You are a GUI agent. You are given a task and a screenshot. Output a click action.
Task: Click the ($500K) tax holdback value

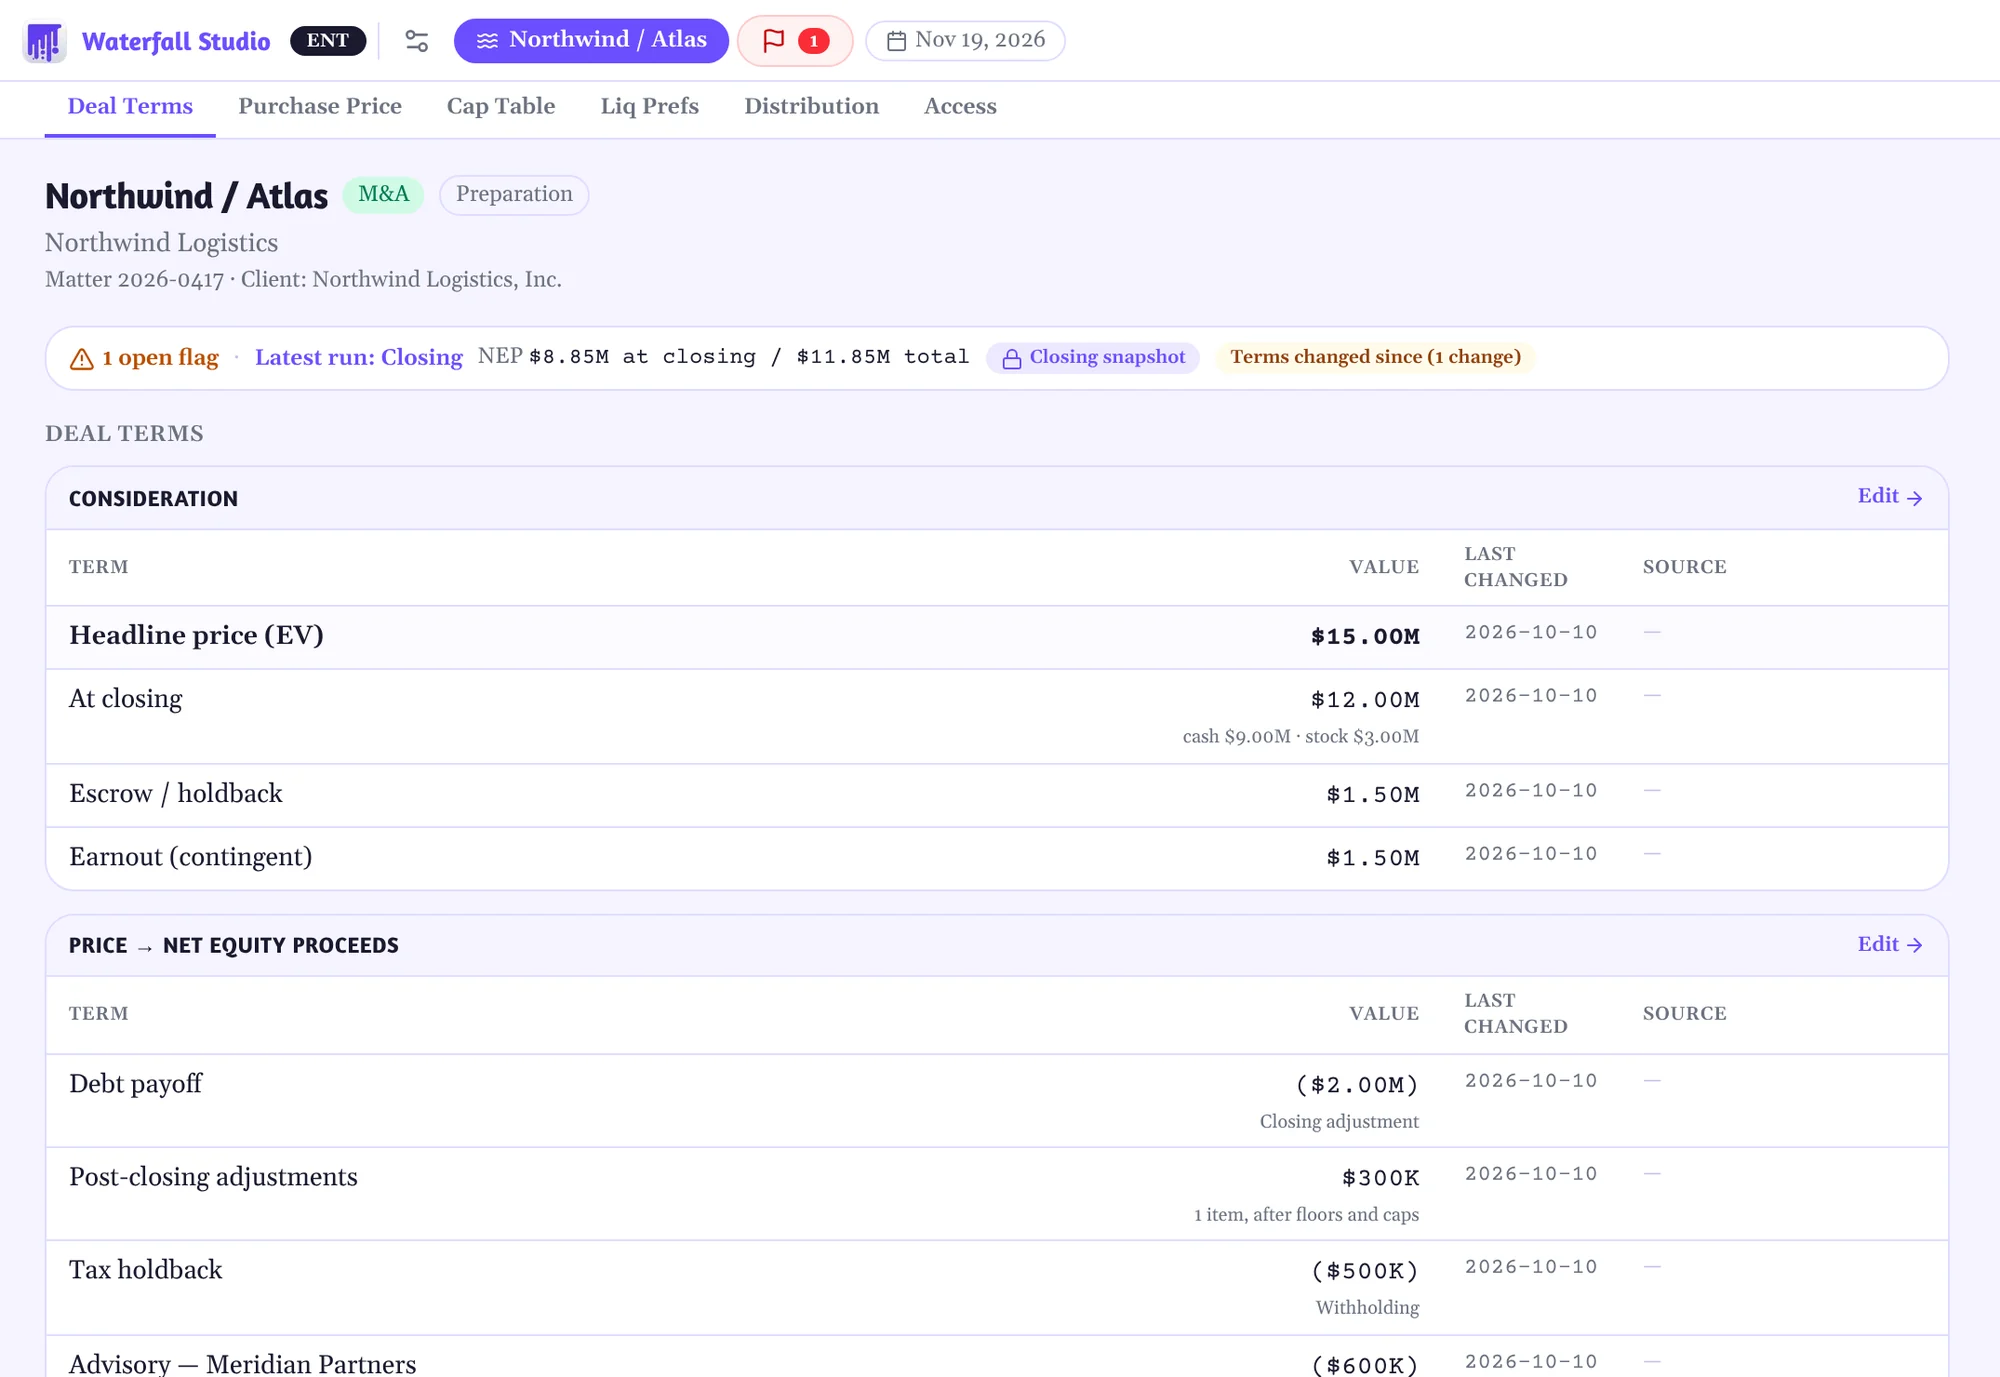pos(1365,1271)
